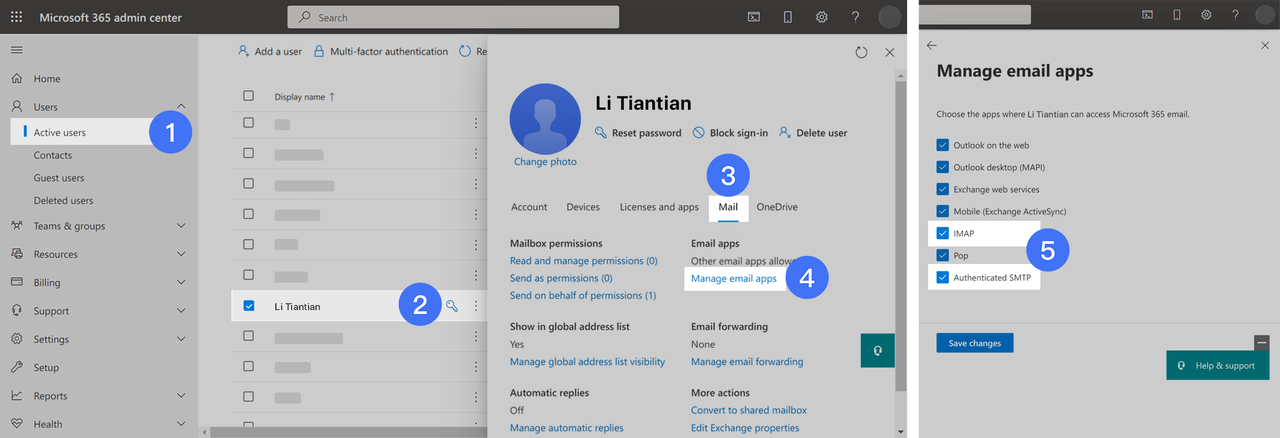This screenshot has height=438, width=1280.
Task: Close the Manage email apps panel
Action: 1264,45
